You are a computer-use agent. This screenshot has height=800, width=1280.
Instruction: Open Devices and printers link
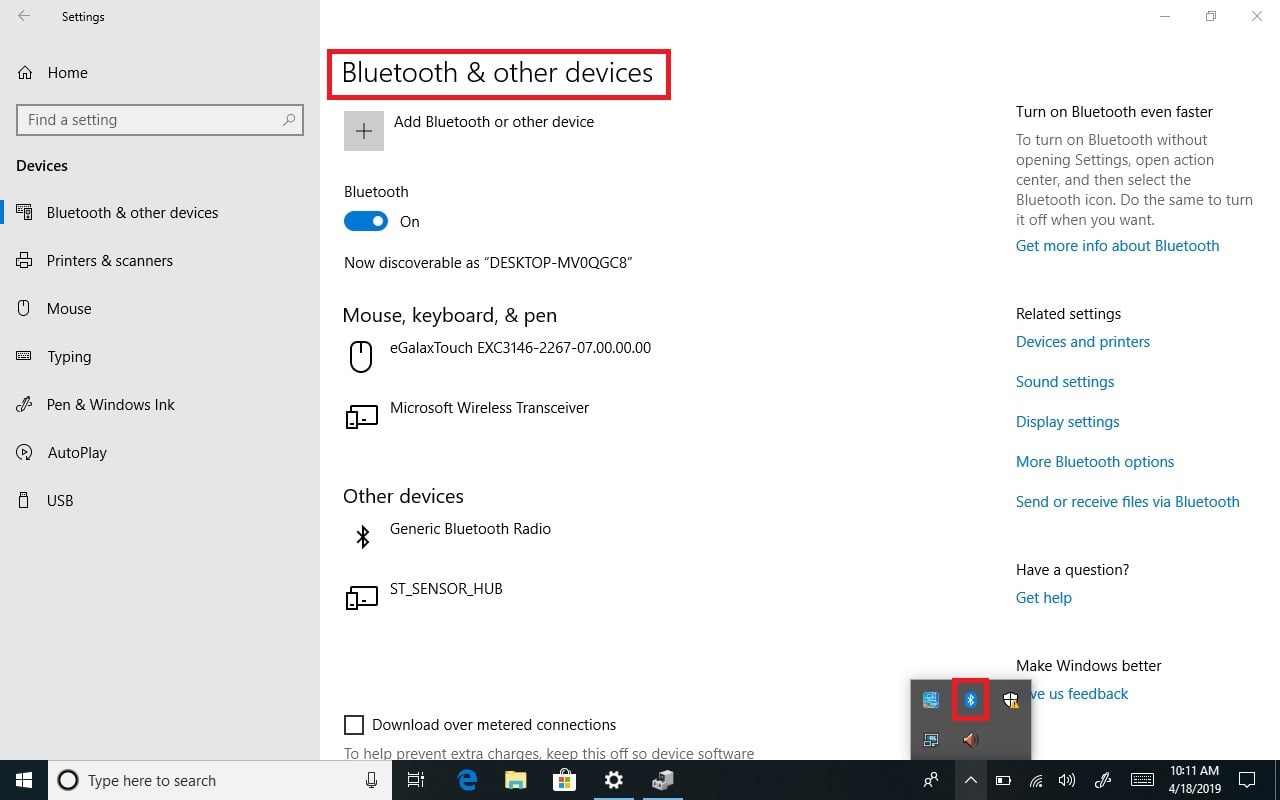(x=1083, y=342)
